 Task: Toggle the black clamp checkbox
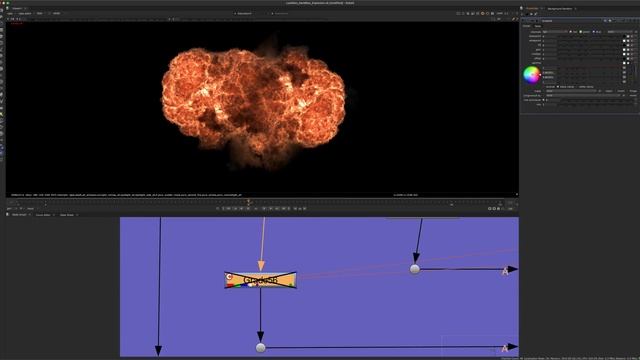[x=558, y=87]
